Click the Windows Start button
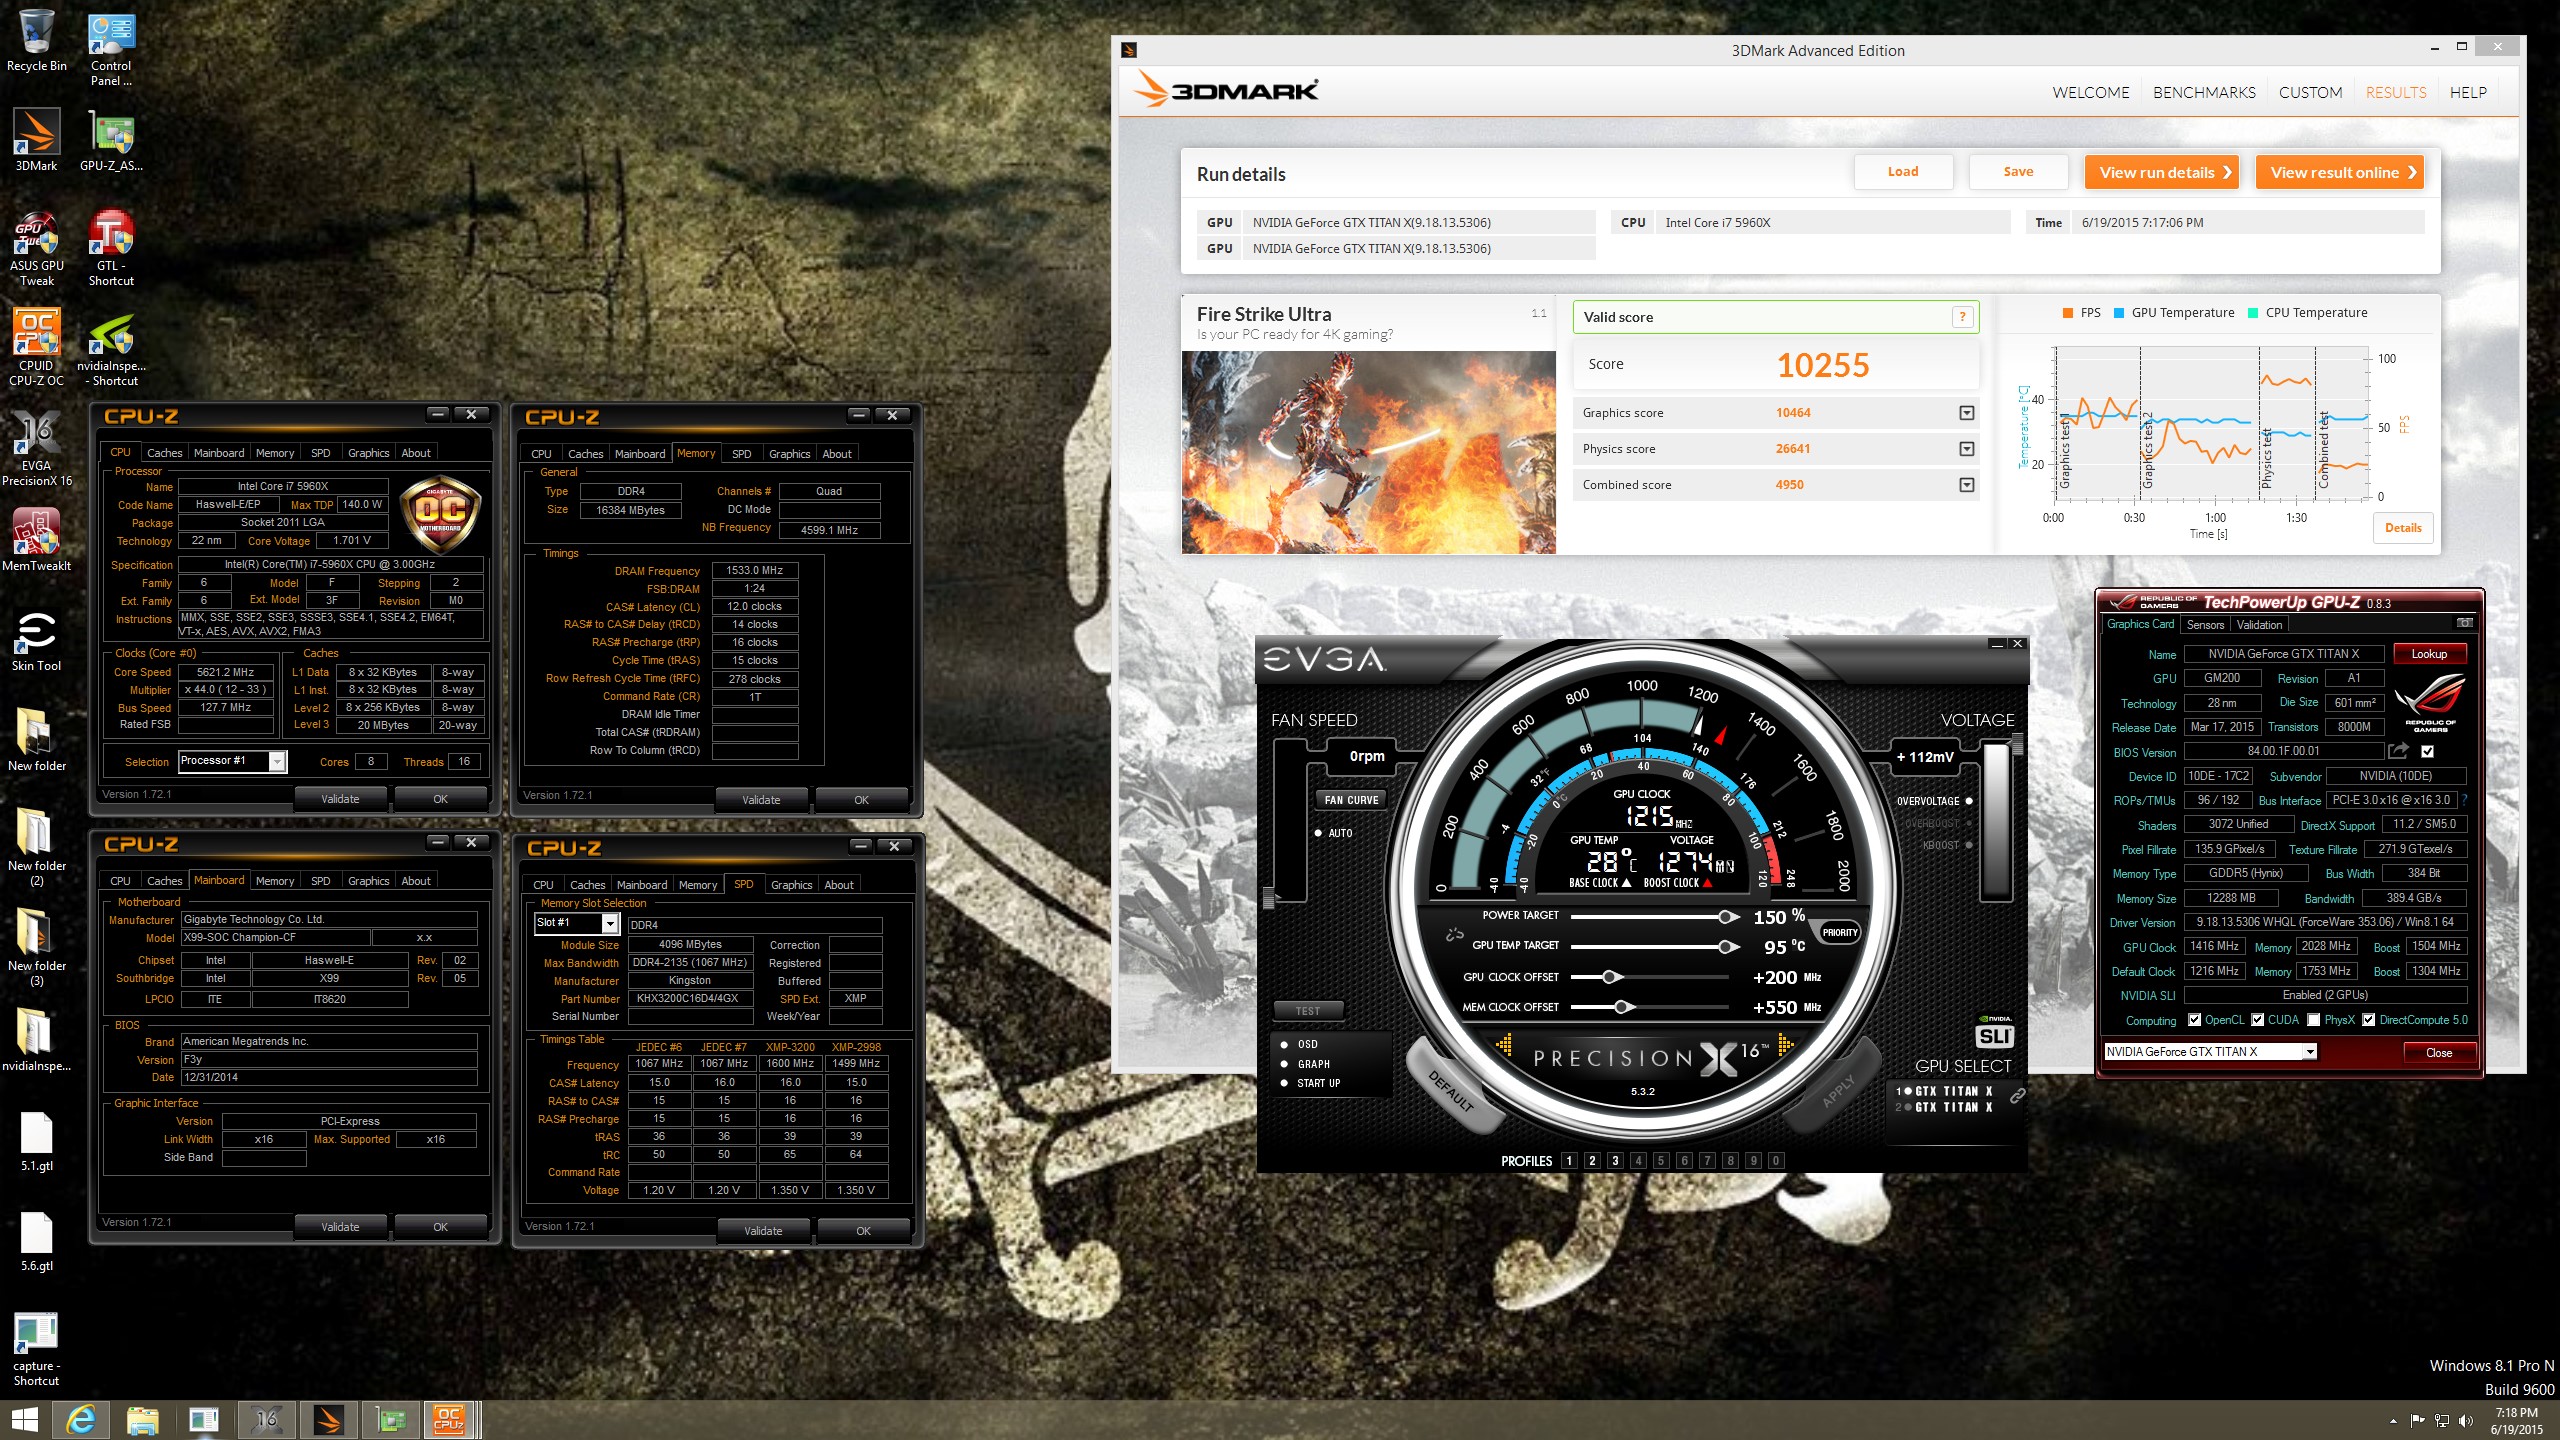Viewport: 2560px width, 1440px height. coord(24,1419)
